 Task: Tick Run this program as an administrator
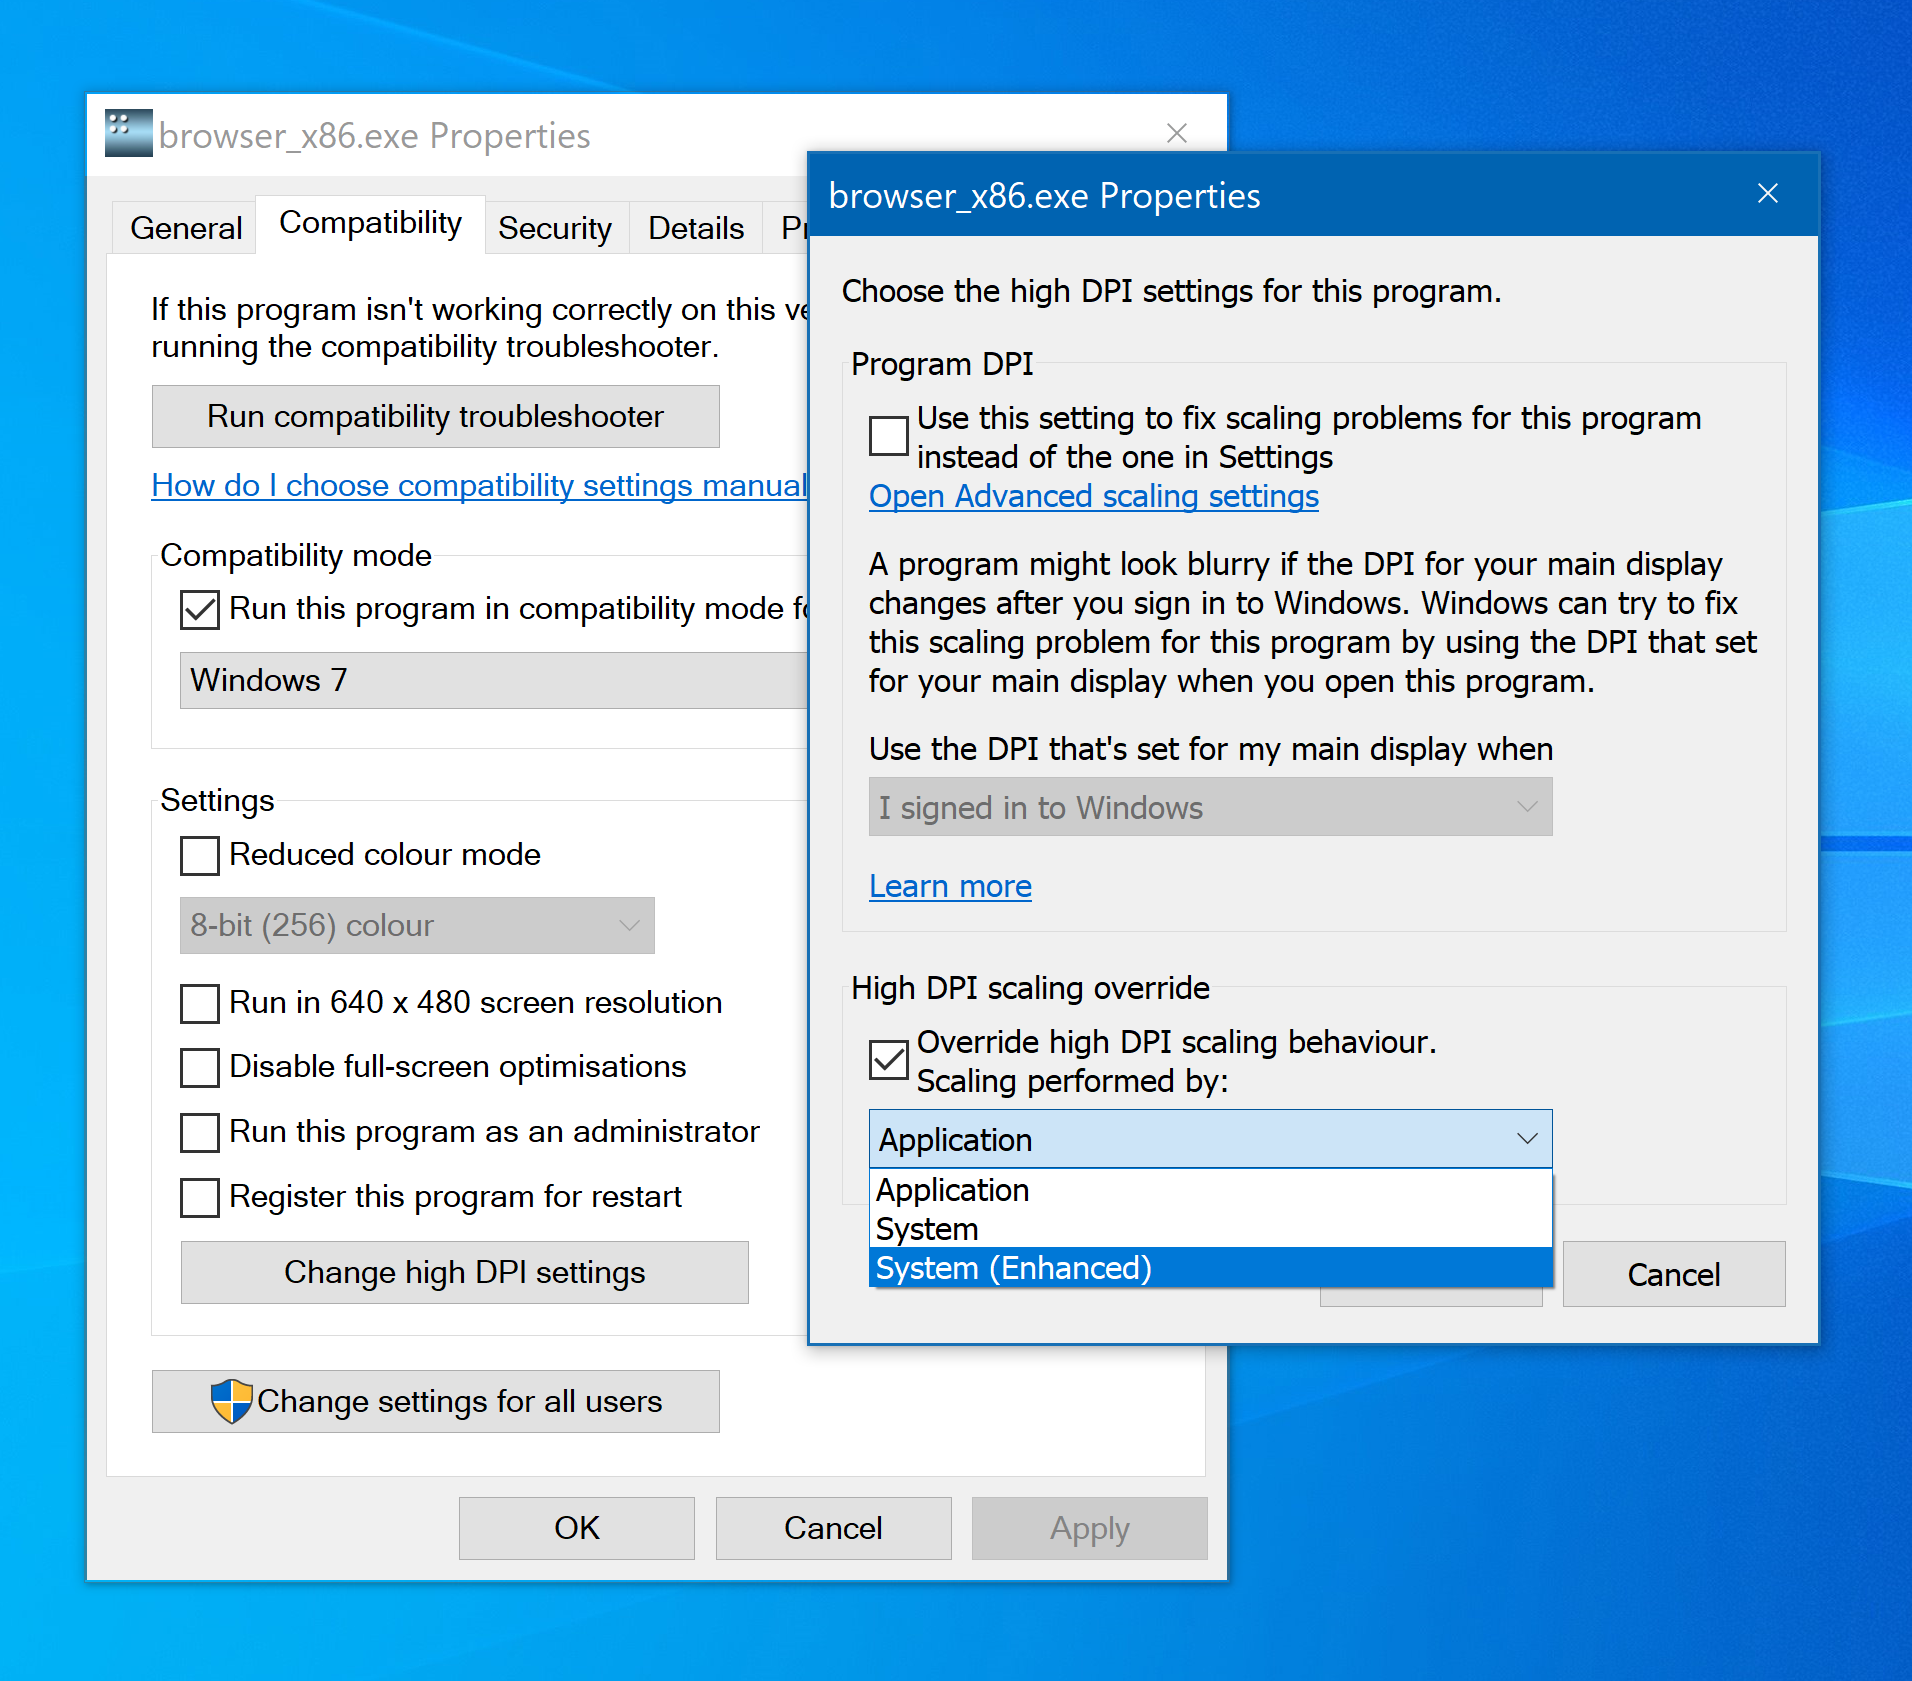coord(200,1132)
